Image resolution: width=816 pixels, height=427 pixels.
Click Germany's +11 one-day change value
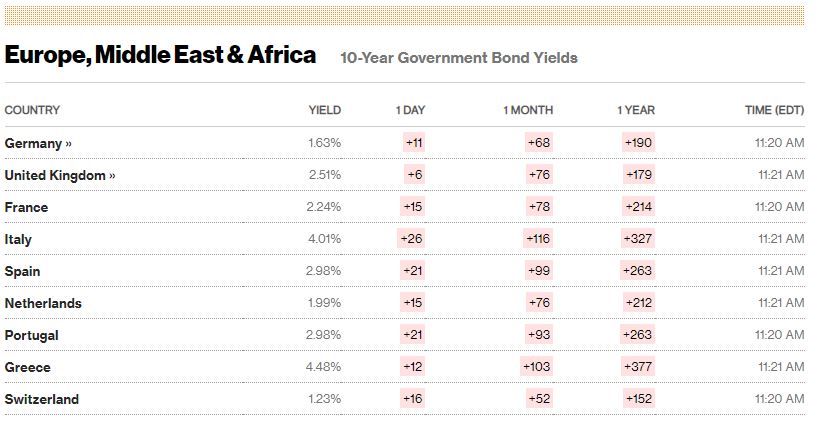(414, 143)
